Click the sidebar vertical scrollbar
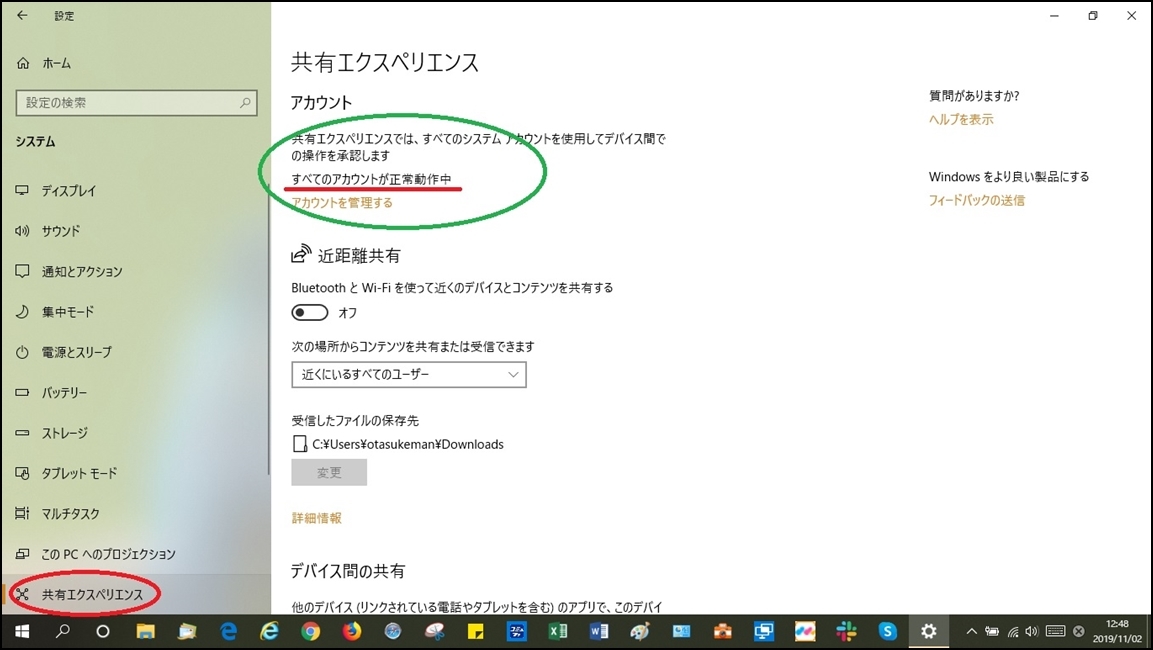1153x650 pixels. (x=268, y=331)
